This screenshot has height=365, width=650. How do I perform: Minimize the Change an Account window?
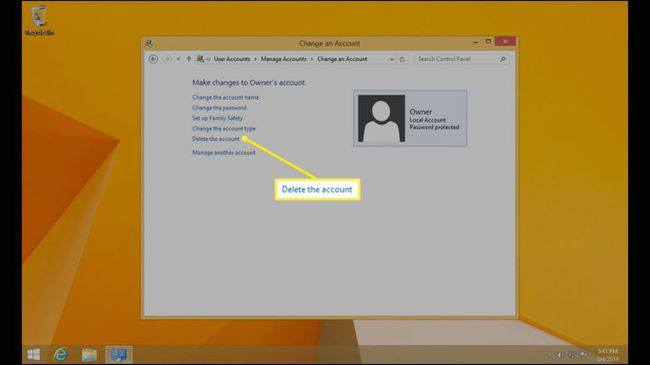coord(475,42)
